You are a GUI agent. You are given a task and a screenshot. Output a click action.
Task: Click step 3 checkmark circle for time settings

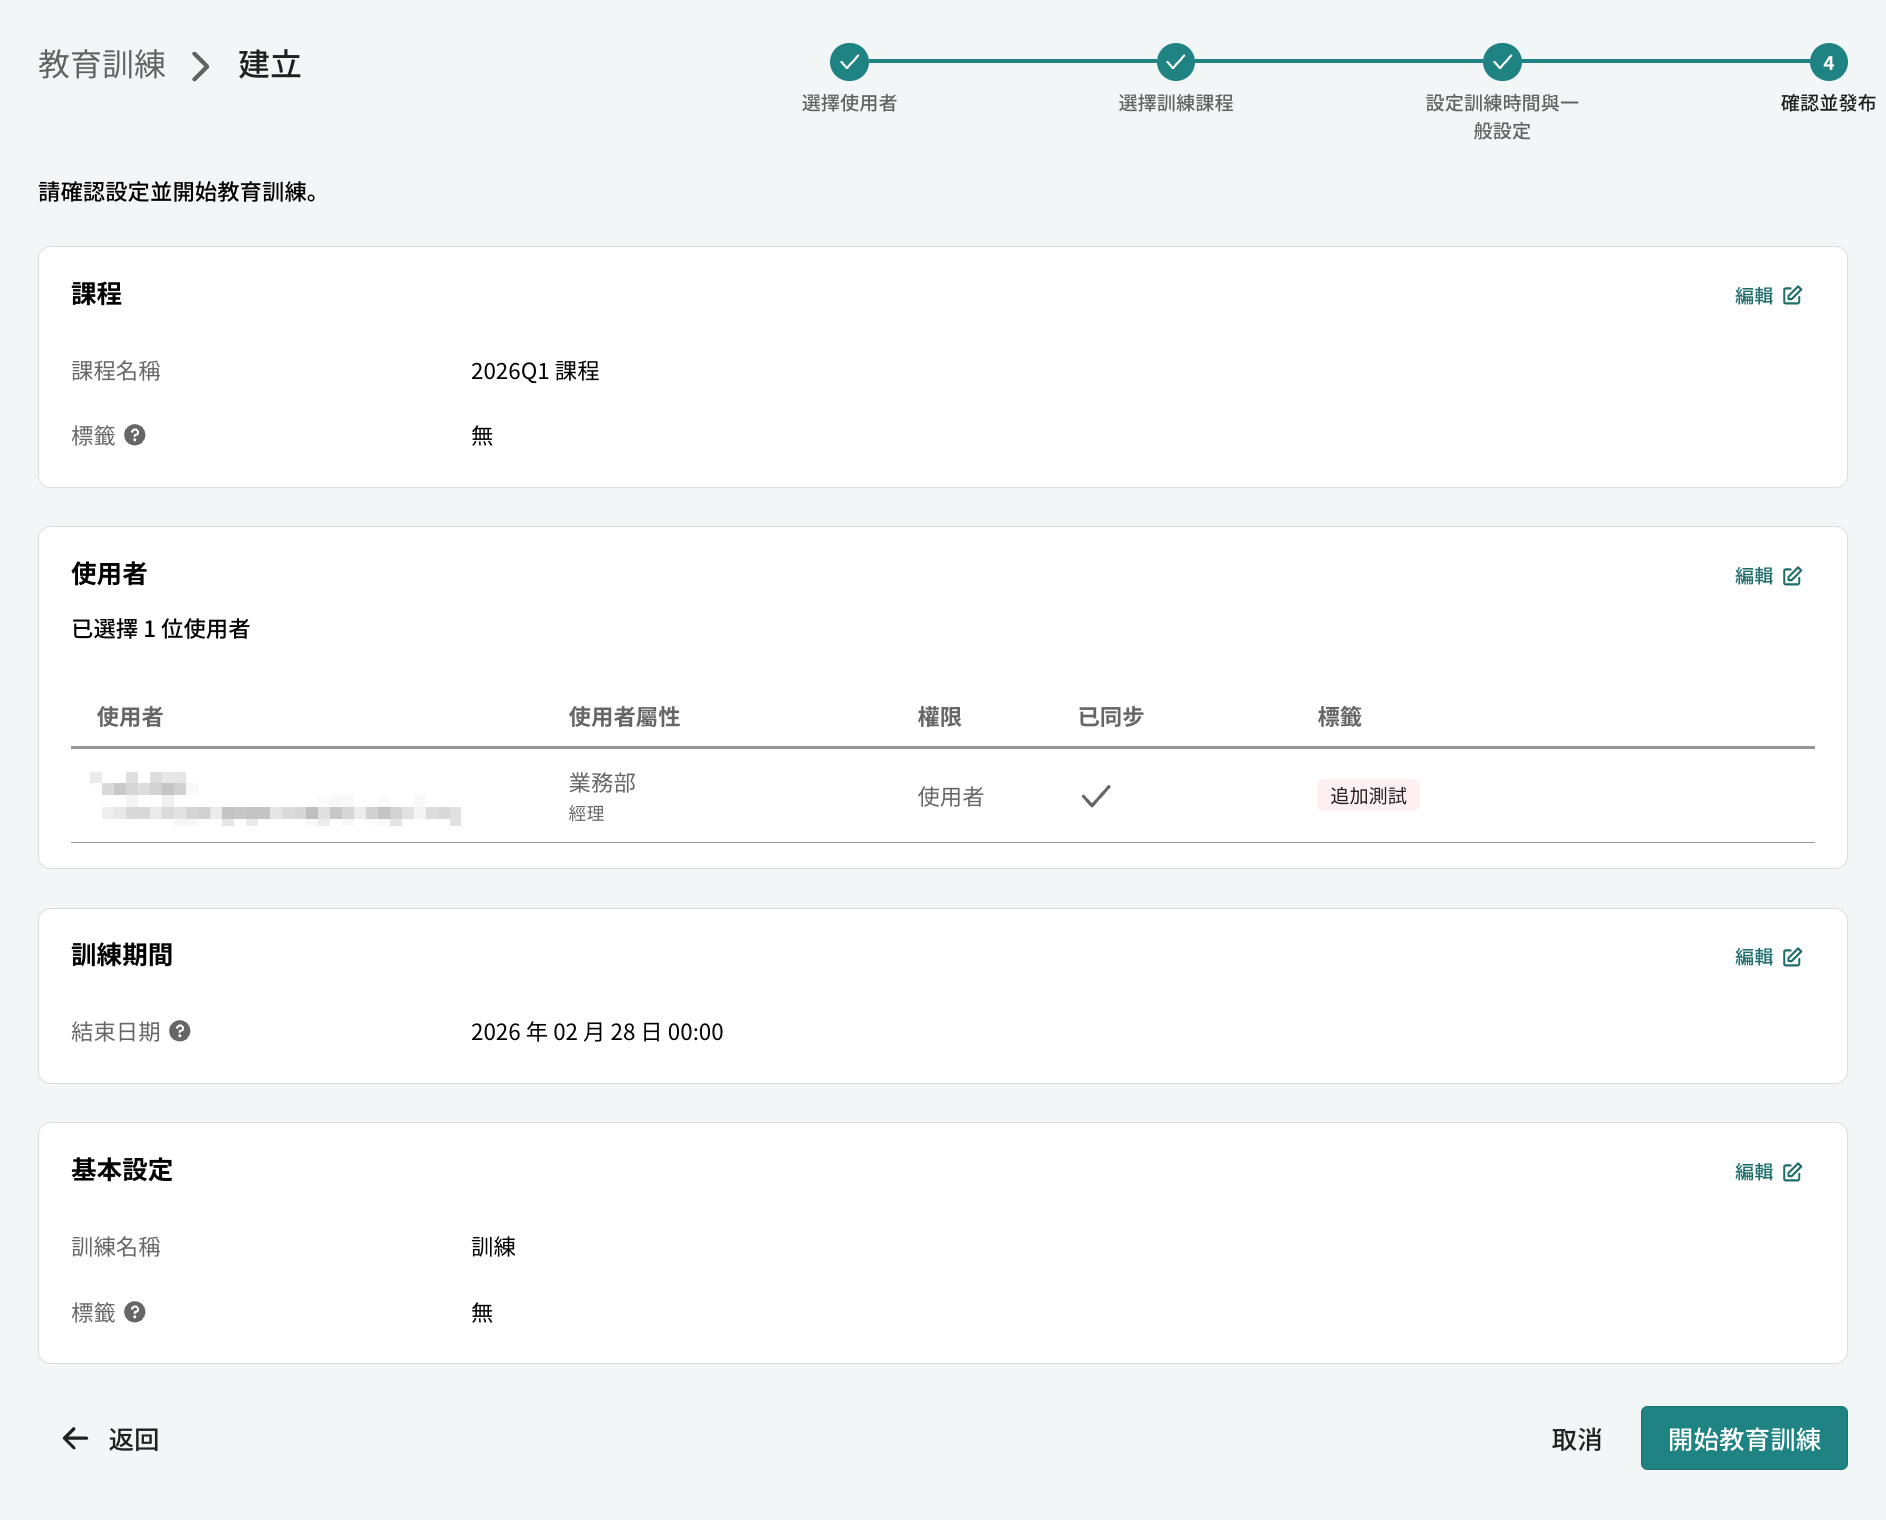[1502, 62]
